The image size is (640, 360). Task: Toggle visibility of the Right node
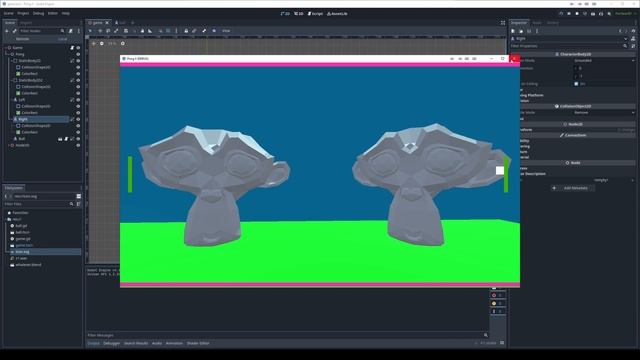pyautogui.click(x=78, y=119)
